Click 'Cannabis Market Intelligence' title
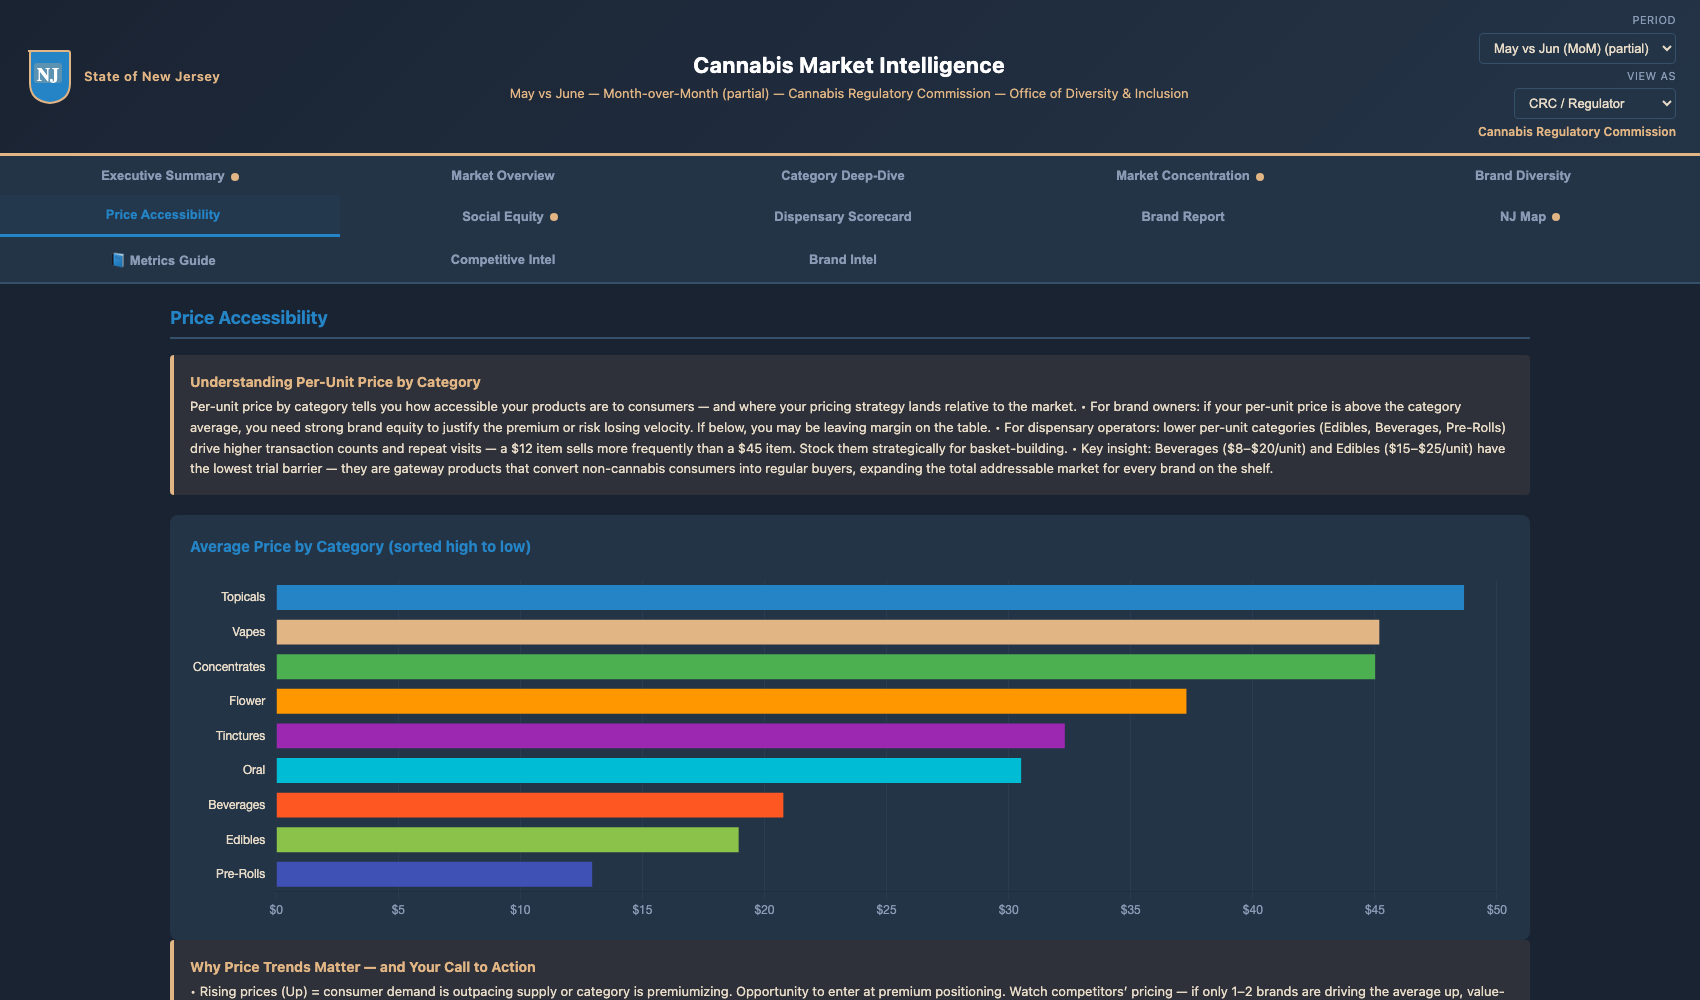This screenshot has width=1700, height=1000. click(x=849, y=65)
